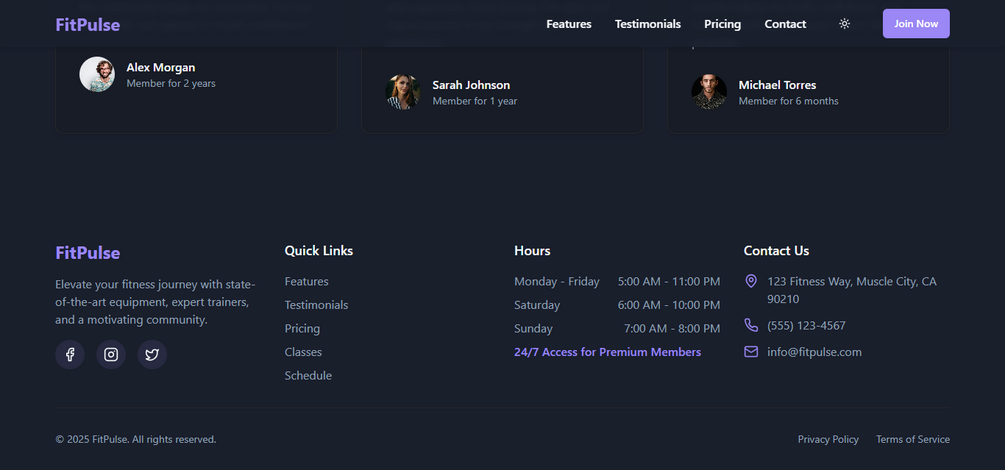Open the Facebook social icon
The height and width of the screenshot is (470, 1005).
click(x=70, y=355)
